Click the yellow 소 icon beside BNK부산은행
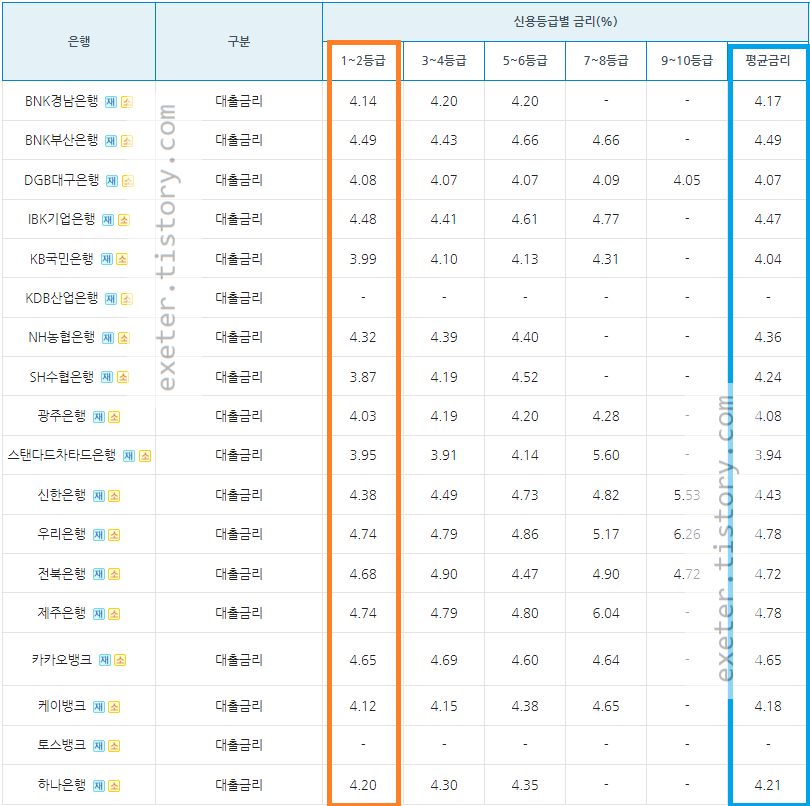 click(127, 141)
